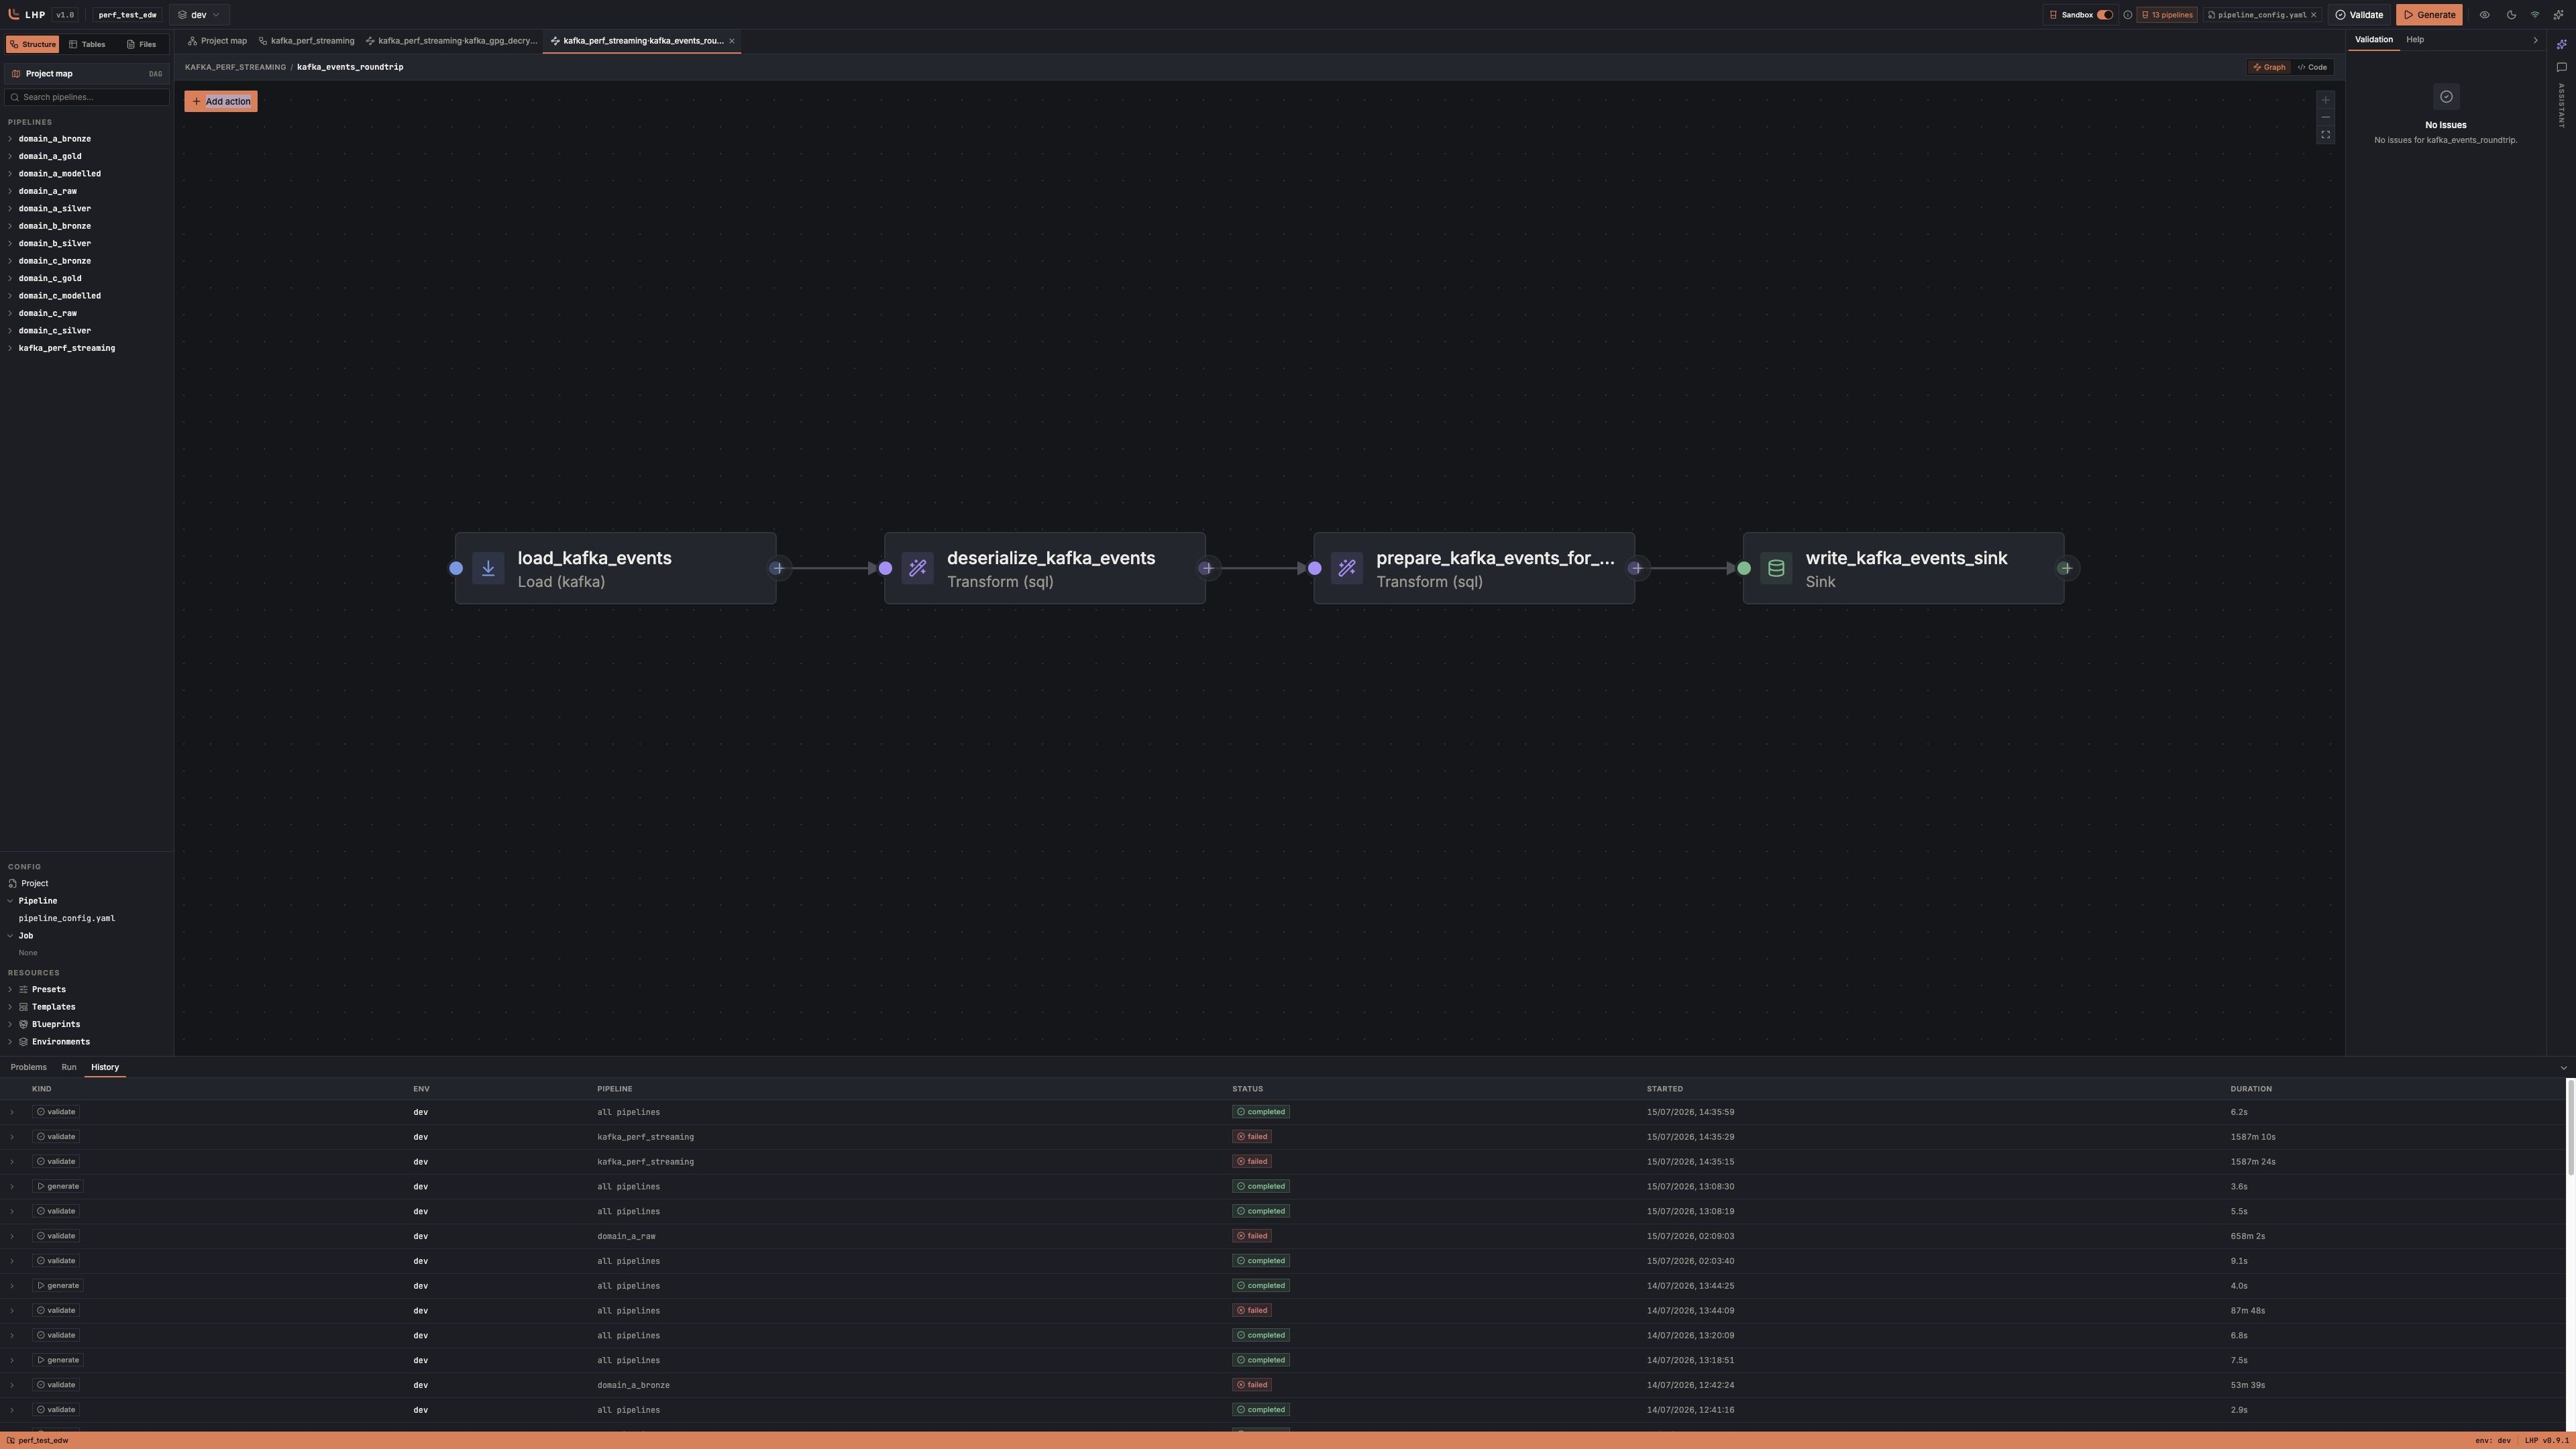This screenshot has height=1449, width=2576.
Task: Click plus connector after prepare_kafka_events node
Action: [x=1636, y=568]
